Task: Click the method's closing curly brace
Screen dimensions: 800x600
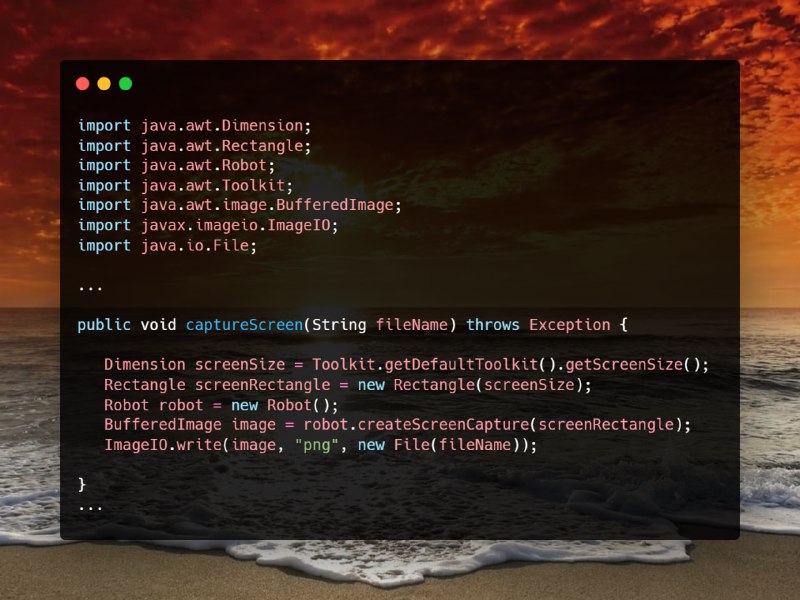Action: [x=82, y=484]
